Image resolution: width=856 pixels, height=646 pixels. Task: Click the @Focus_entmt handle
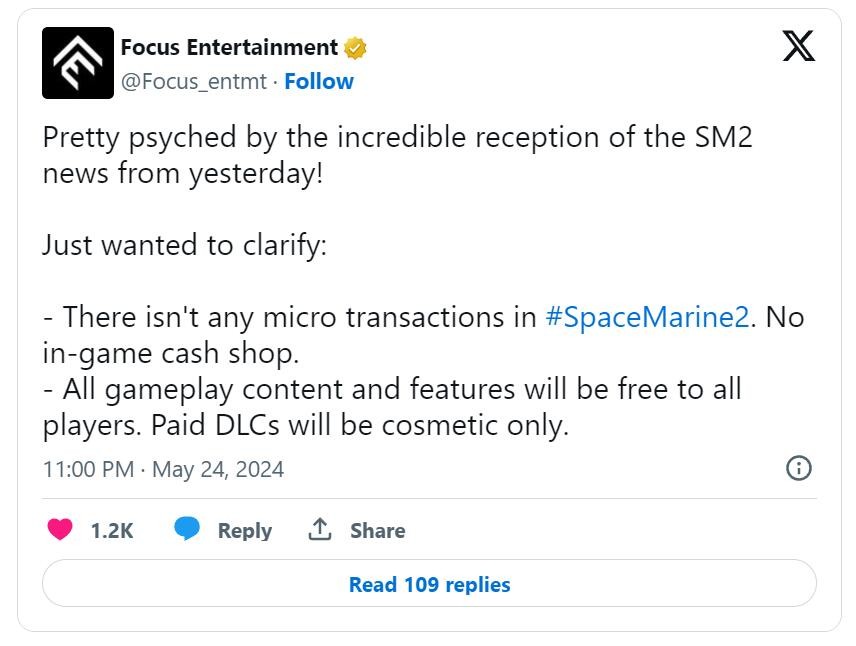(x=193, y=81)
